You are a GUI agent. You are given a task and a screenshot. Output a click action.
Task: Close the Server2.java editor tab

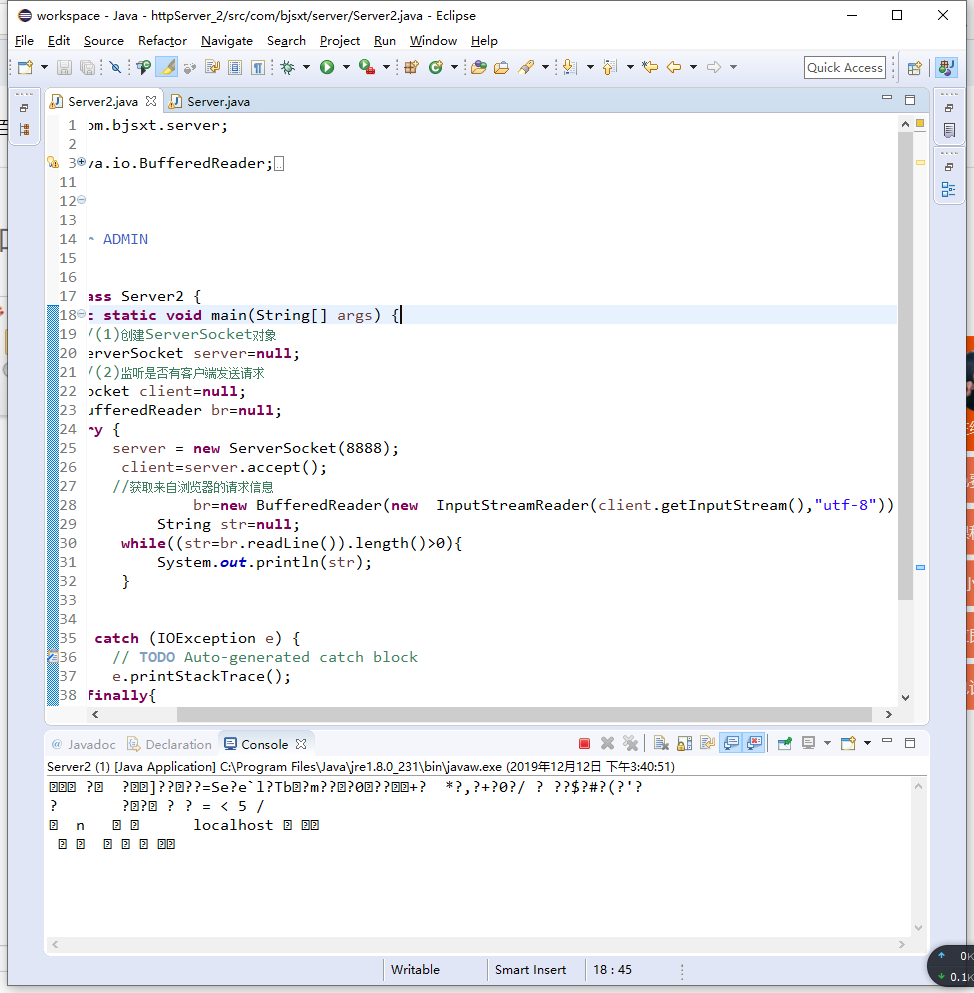point(151,101)
